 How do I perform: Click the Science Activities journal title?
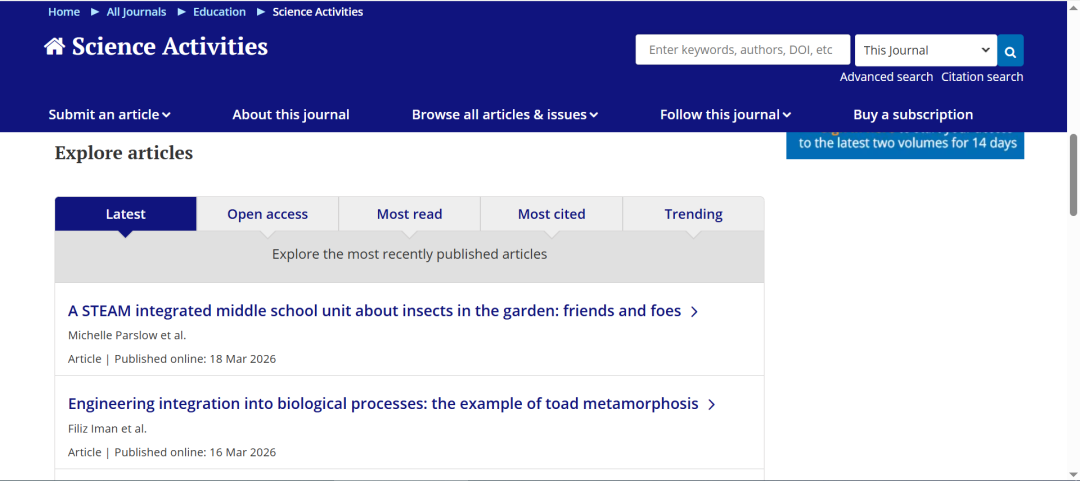169,46
